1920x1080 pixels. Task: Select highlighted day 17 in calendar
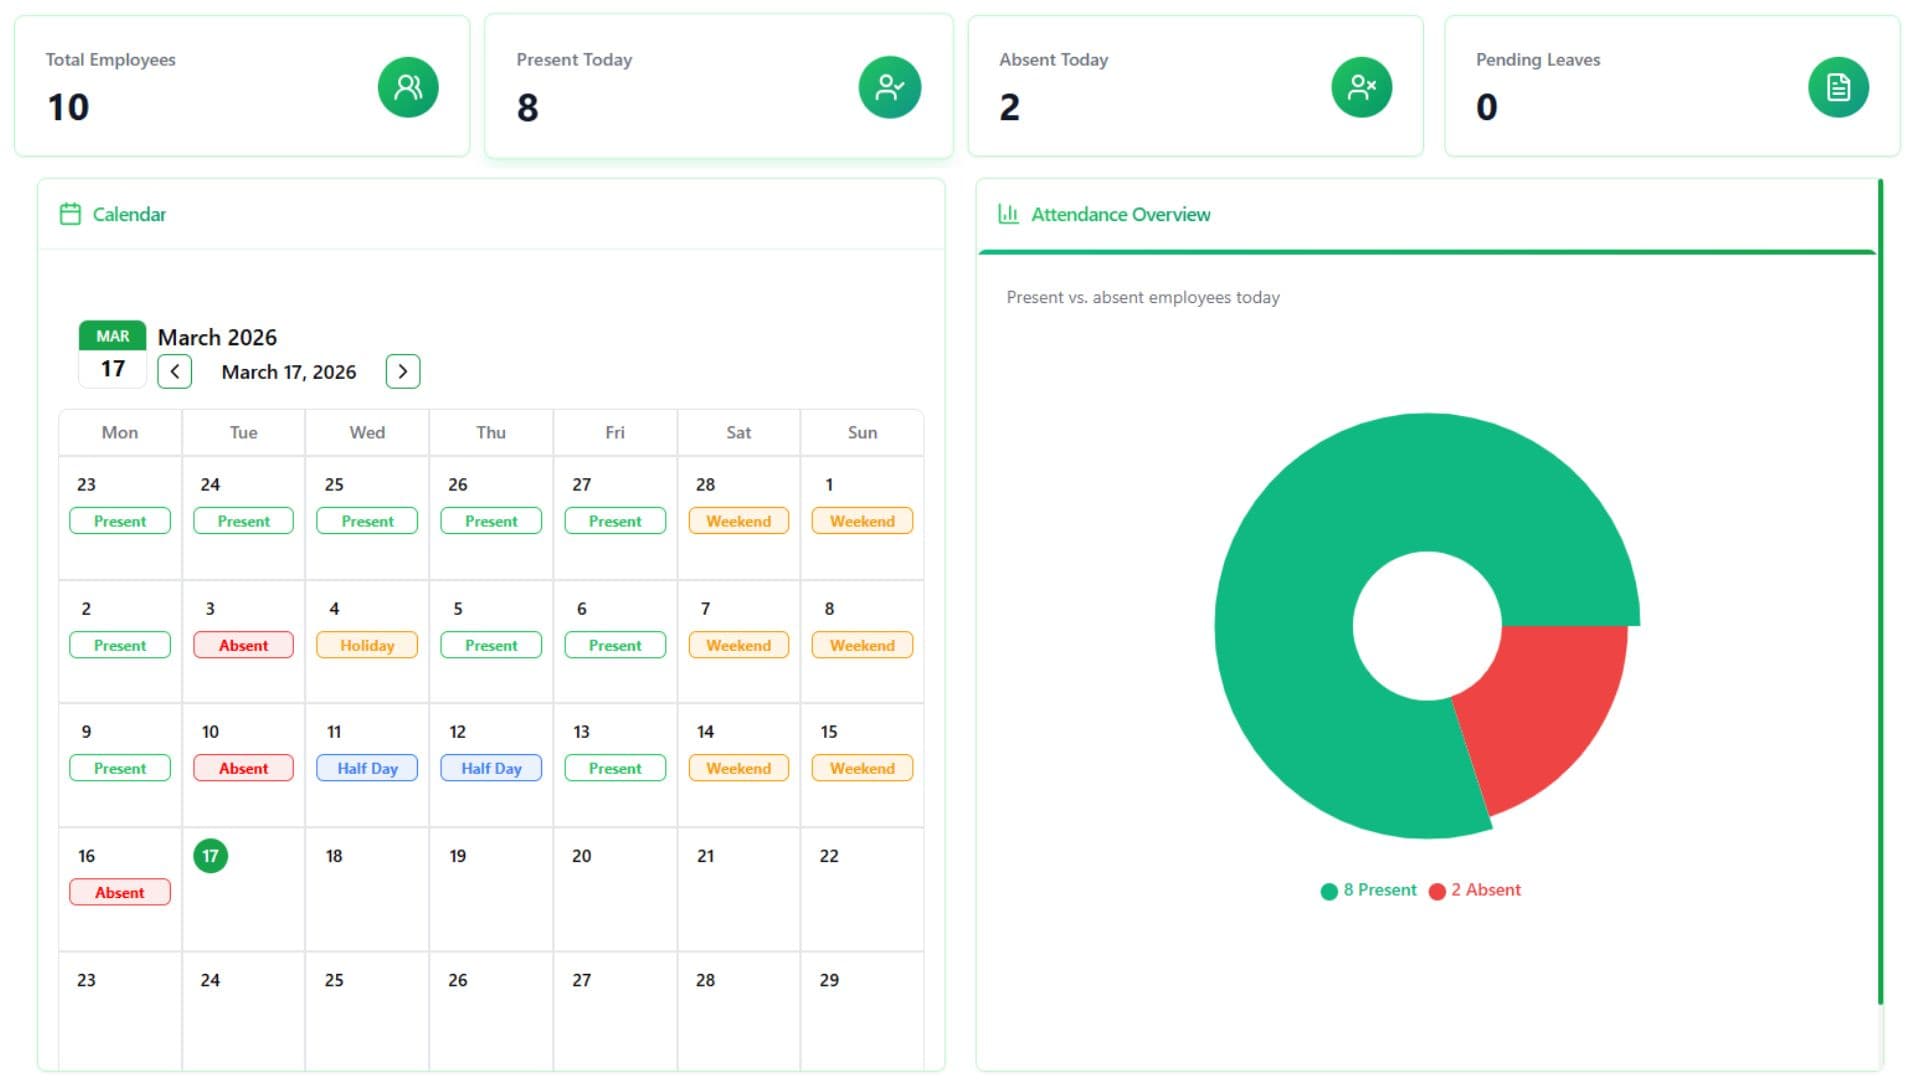(x=210, y=856)
